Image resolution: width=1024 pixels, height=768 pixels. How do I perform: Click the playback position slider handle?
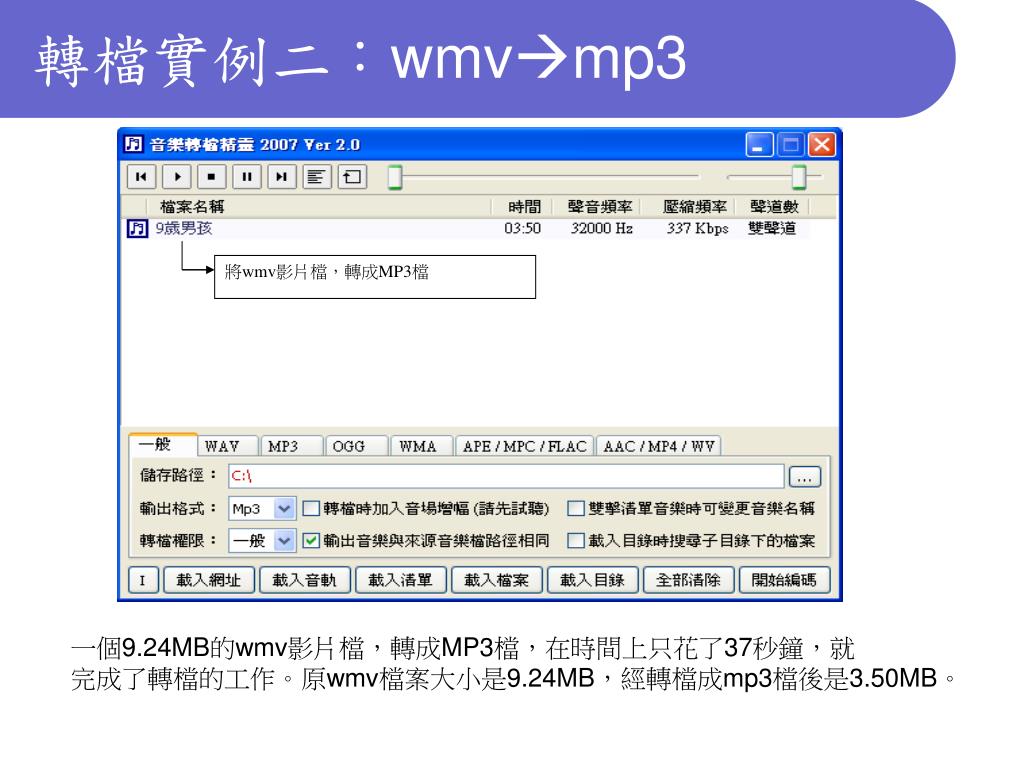(x=394, y=177)
